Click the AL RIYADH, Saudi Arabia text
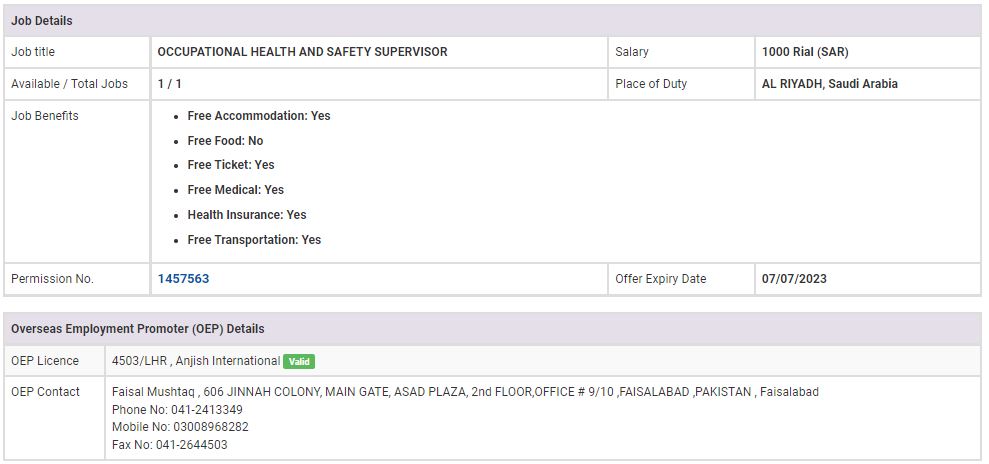This screenshot has width=989, height=464. coord(829,84)
